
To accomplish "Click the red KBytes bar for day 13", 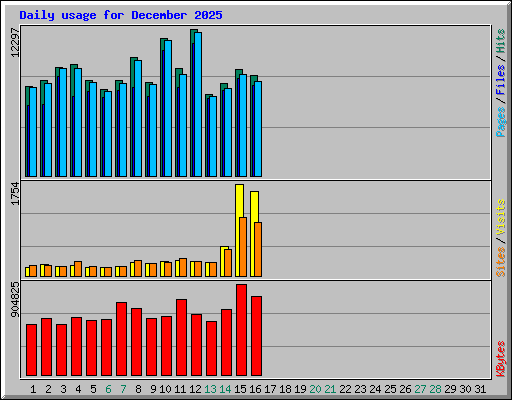I will tap(211, 349).
